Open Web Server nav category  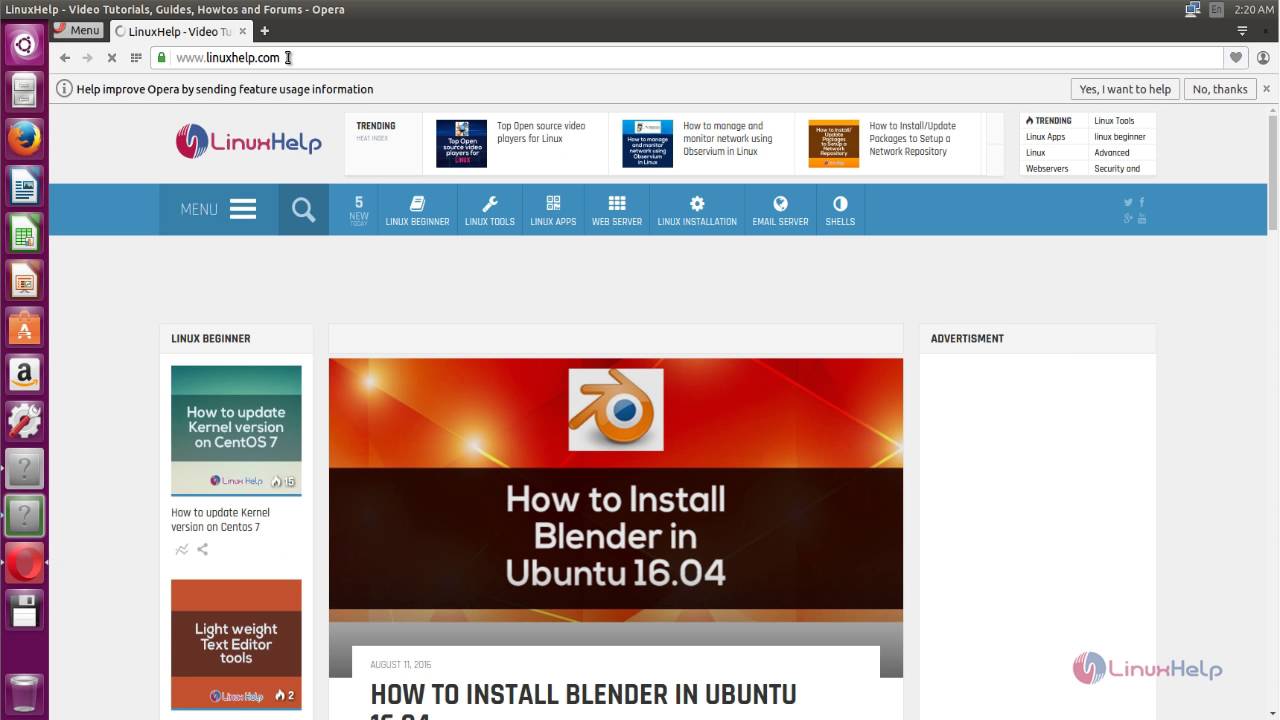coord(617,209)
